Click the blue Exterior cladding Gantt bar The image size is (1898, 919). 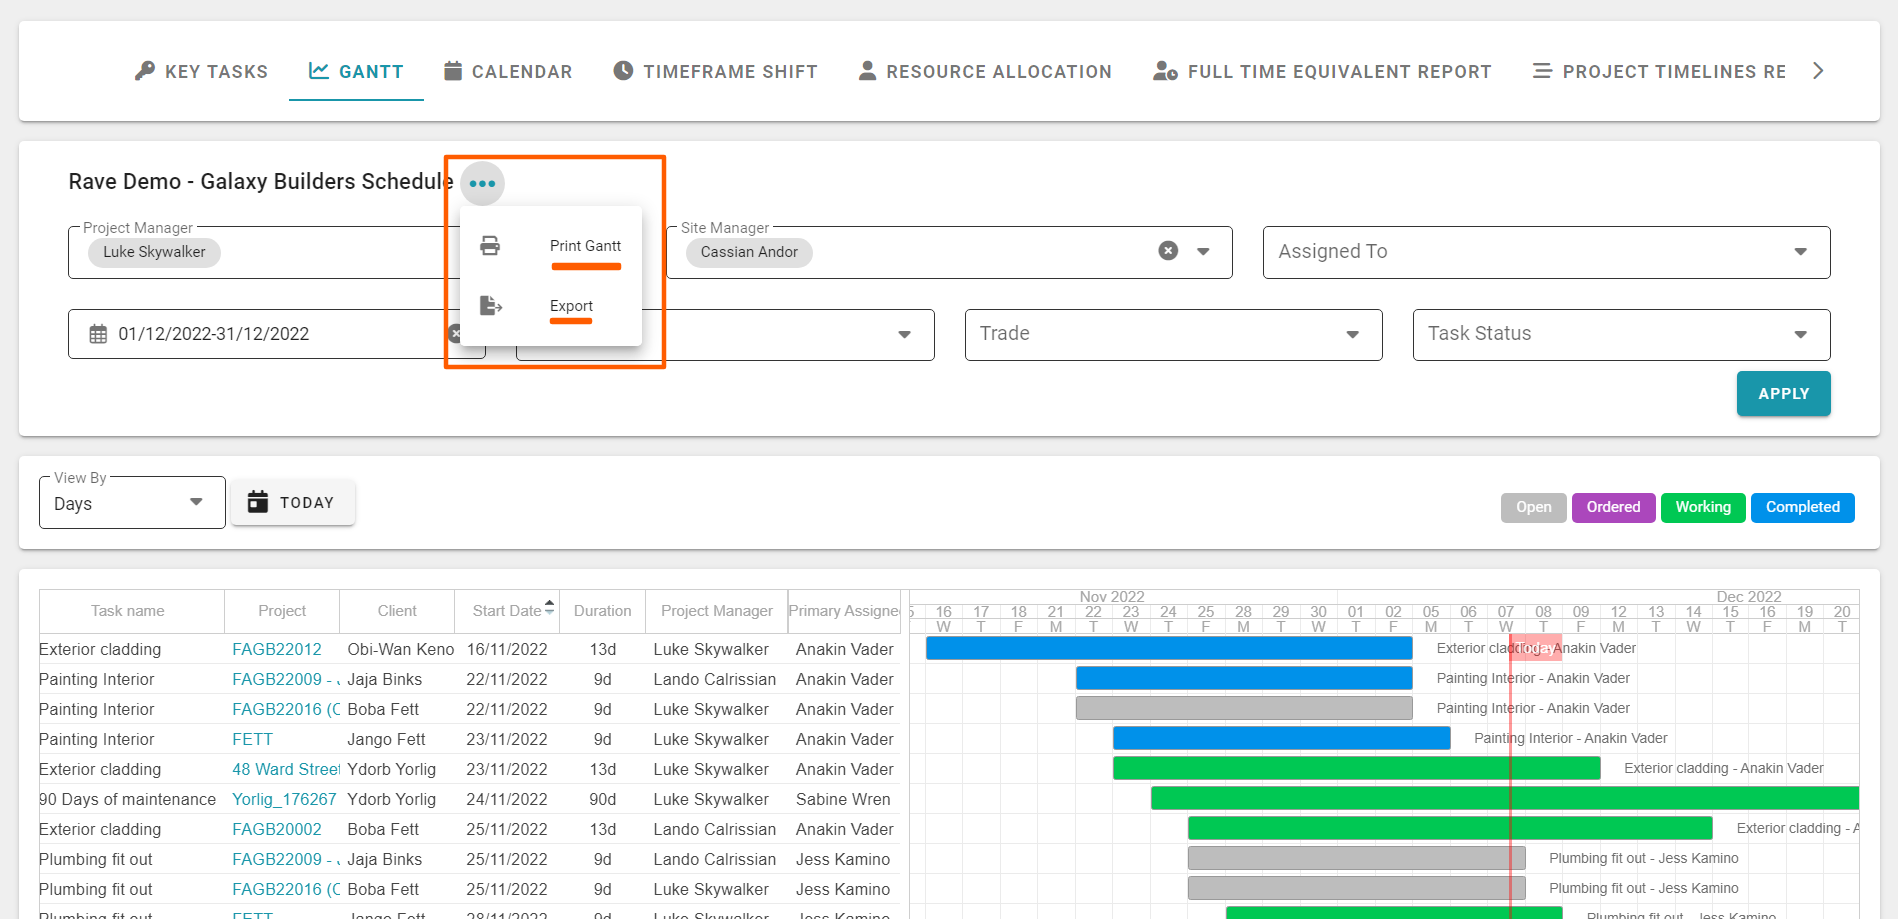click(x=1168, y=648)
